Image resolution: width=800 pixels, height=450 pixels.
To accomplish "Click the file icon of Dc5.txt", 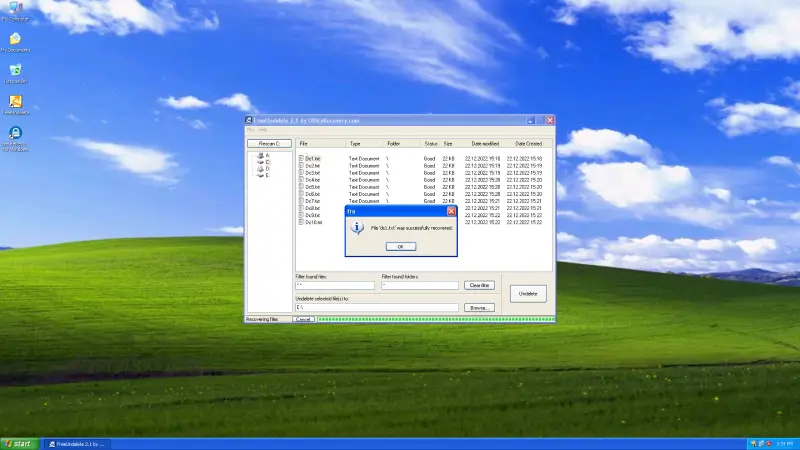I will [x=301, y=187].
